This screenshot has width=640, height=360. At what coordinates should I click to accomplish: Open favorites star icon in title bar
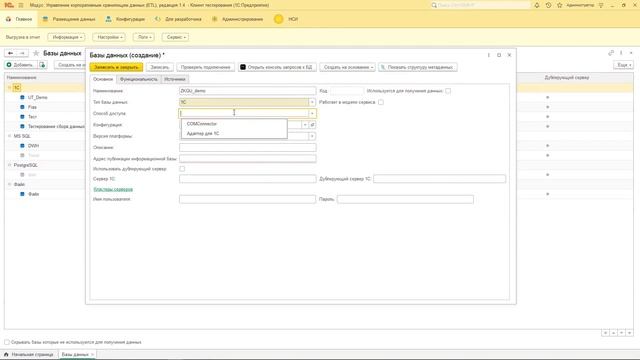(560, 5)
